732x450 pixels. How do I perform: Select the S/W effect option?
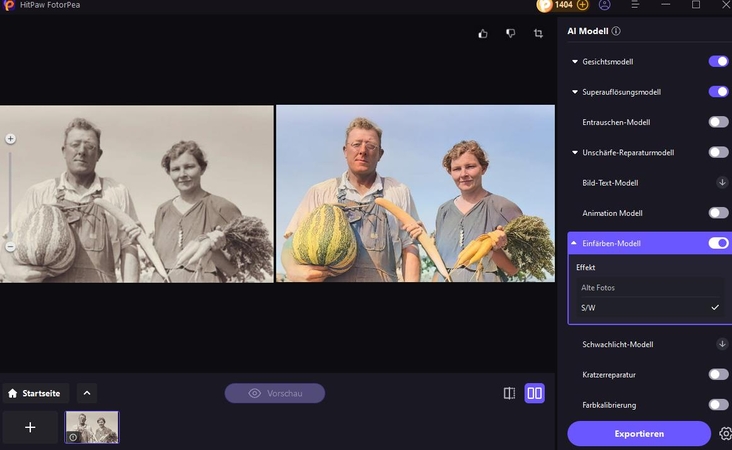pos(649,308)
